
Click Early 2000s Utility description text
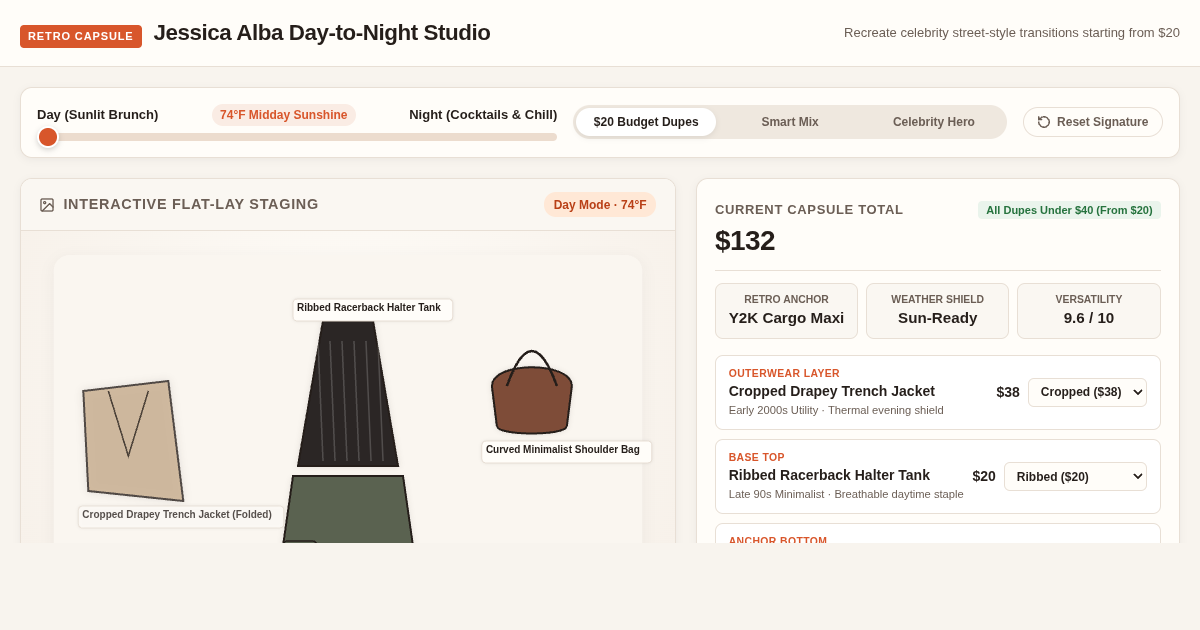coord(836,410)
